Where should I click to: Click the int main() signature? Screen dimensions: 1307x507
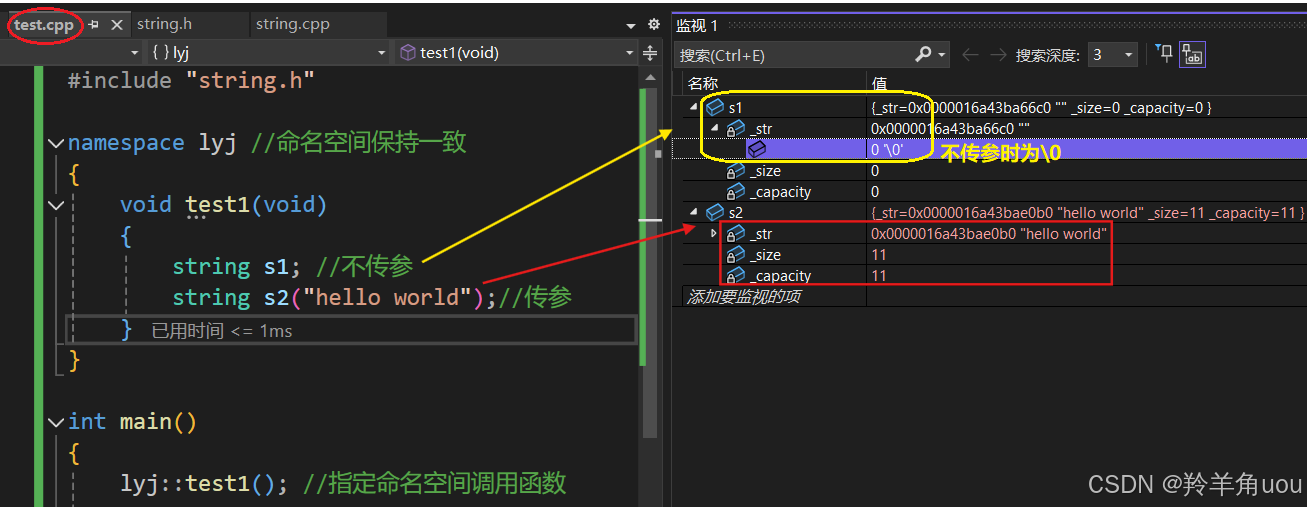coord(132,422)
